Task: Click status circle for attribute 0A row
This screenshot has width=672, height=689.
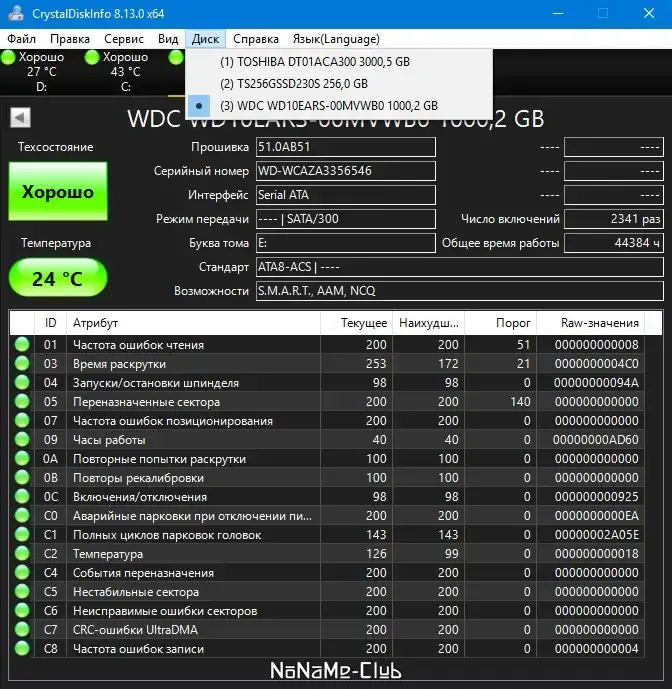Action: [x=22, y=458]
